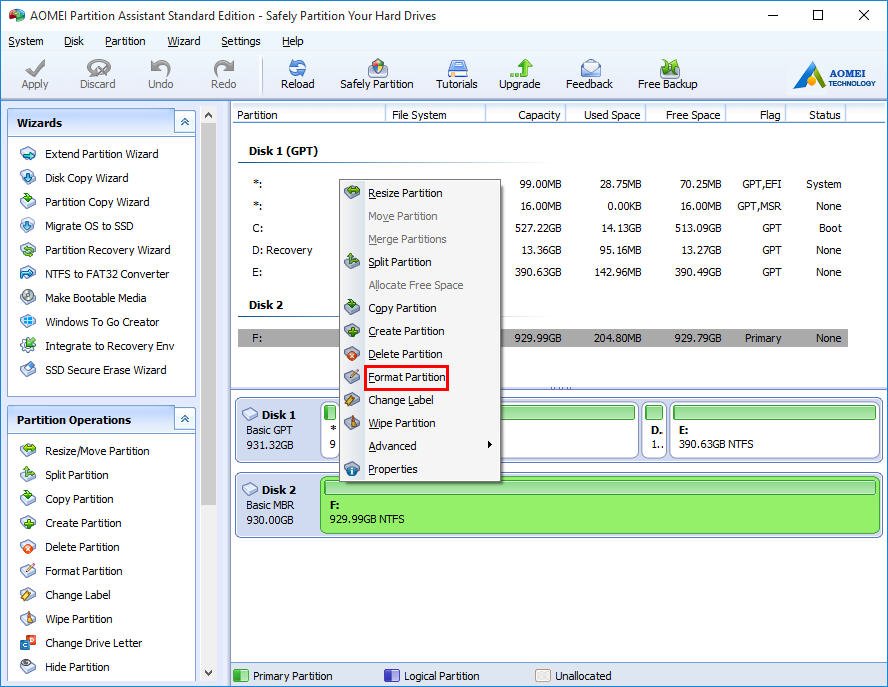The width and height of the screenshot is (888, 687).
Task: Select Integrate to Recovery Env
Action: point(97,346)
